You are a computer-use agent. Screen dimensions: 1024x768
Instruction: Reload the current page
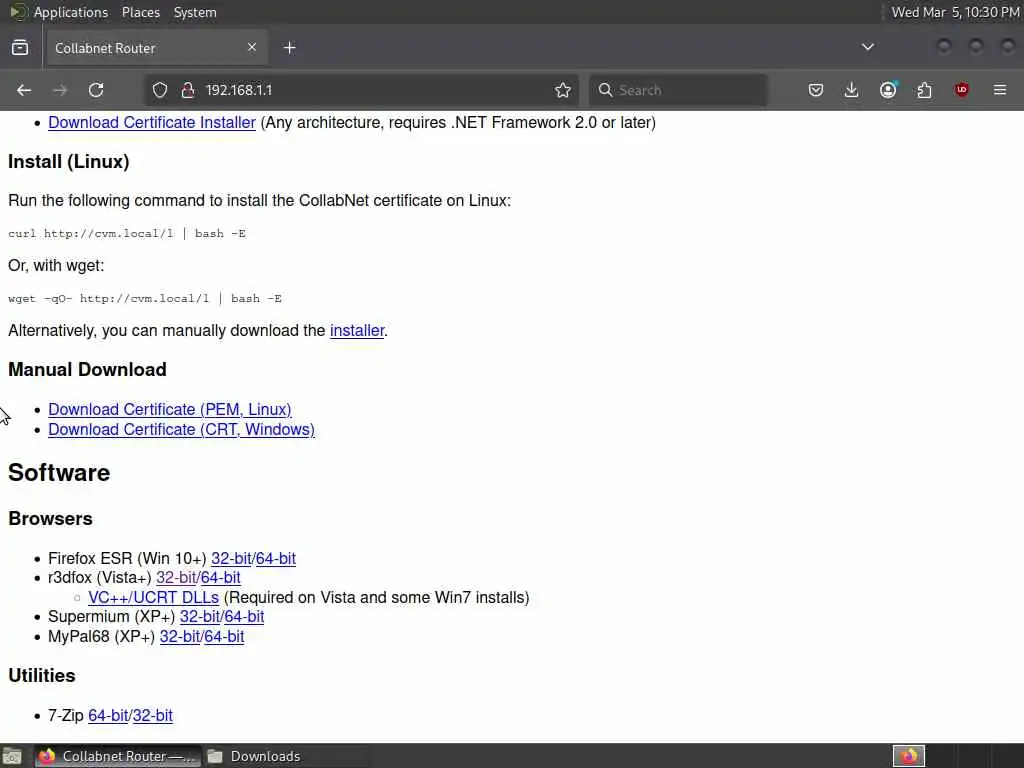pyautogui.click(x=96, y=90)
